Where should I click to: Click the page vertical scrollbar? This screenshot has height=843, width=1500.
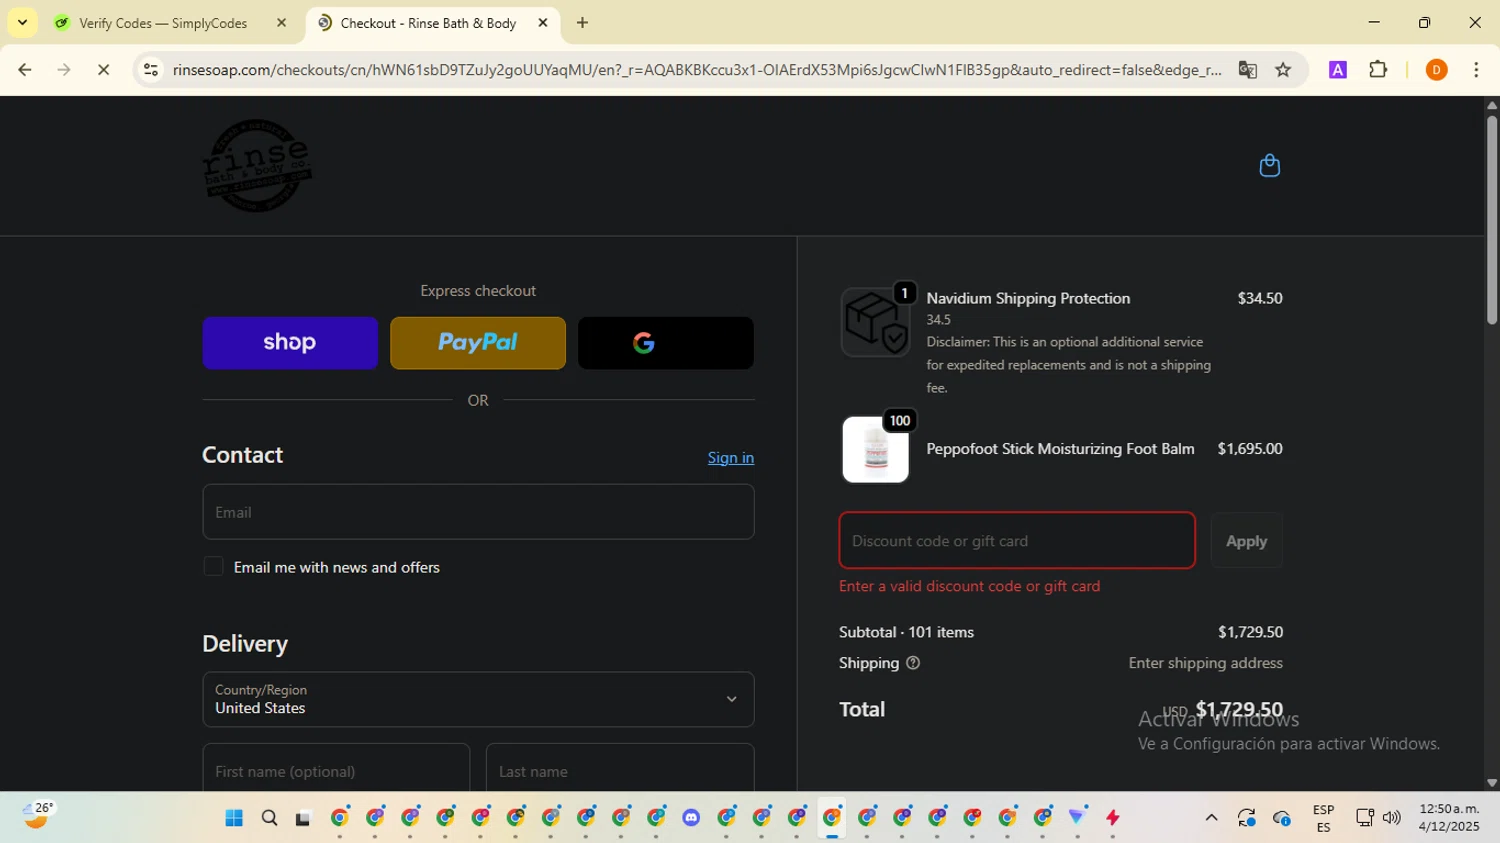pos(1491,220)
